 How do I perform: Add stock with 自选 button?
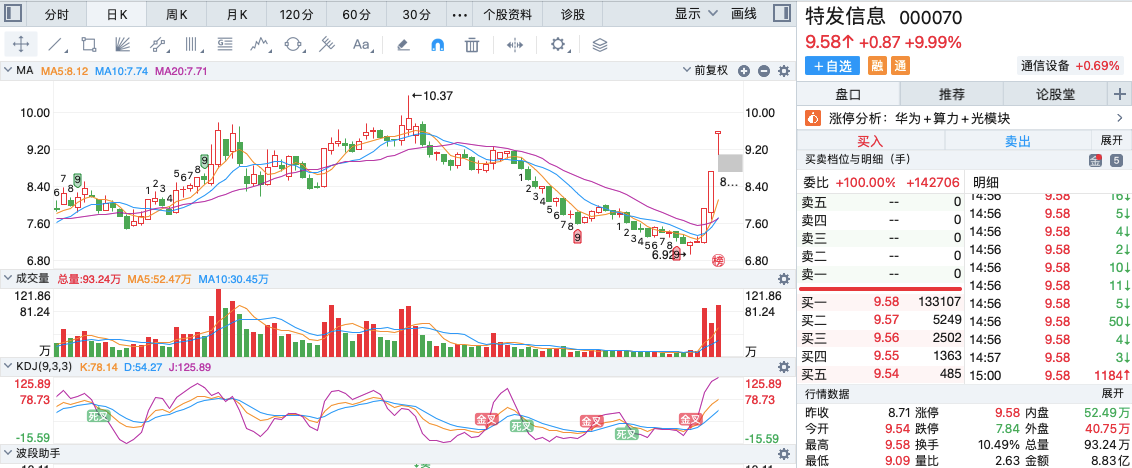(832, 66)
